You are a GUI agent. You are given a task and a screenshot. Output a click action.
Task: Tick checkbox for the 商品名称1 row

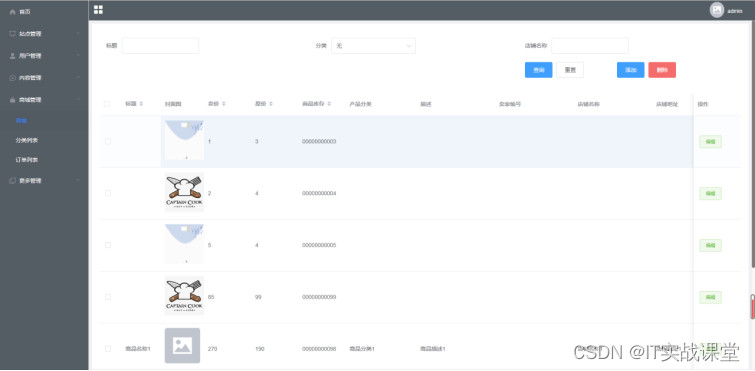pos(108,349)
